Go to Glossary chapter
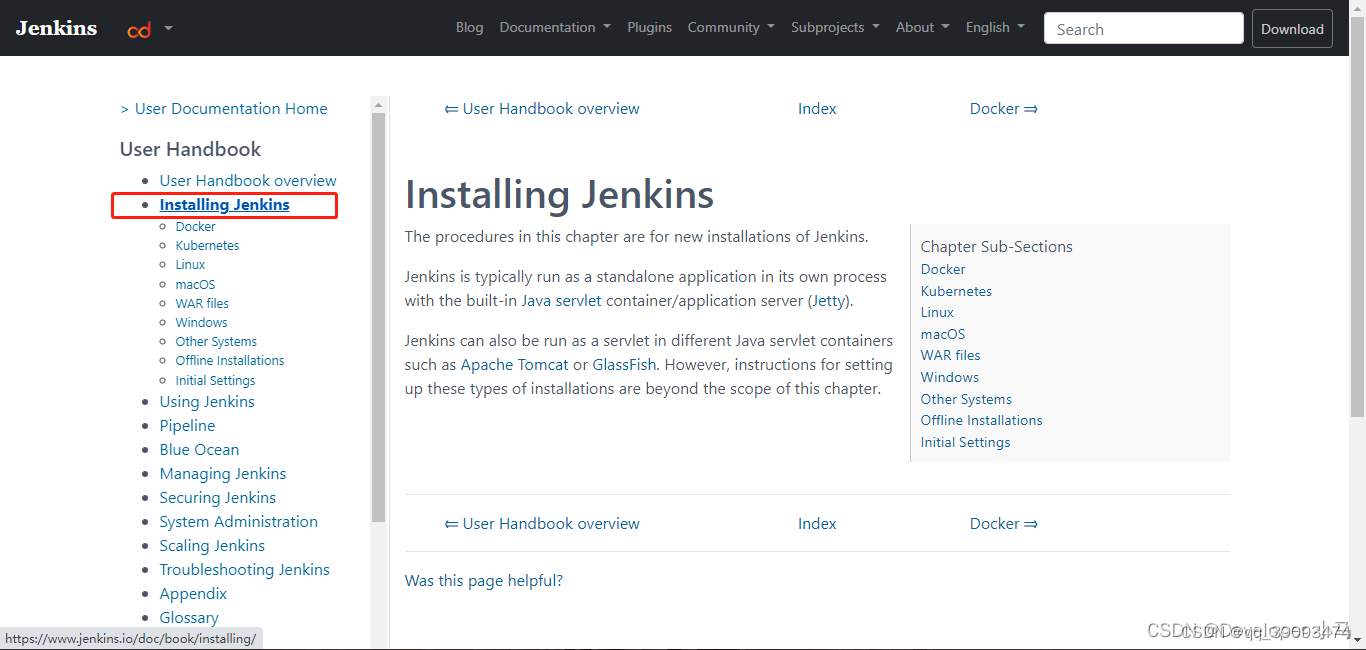 (189, 617)
